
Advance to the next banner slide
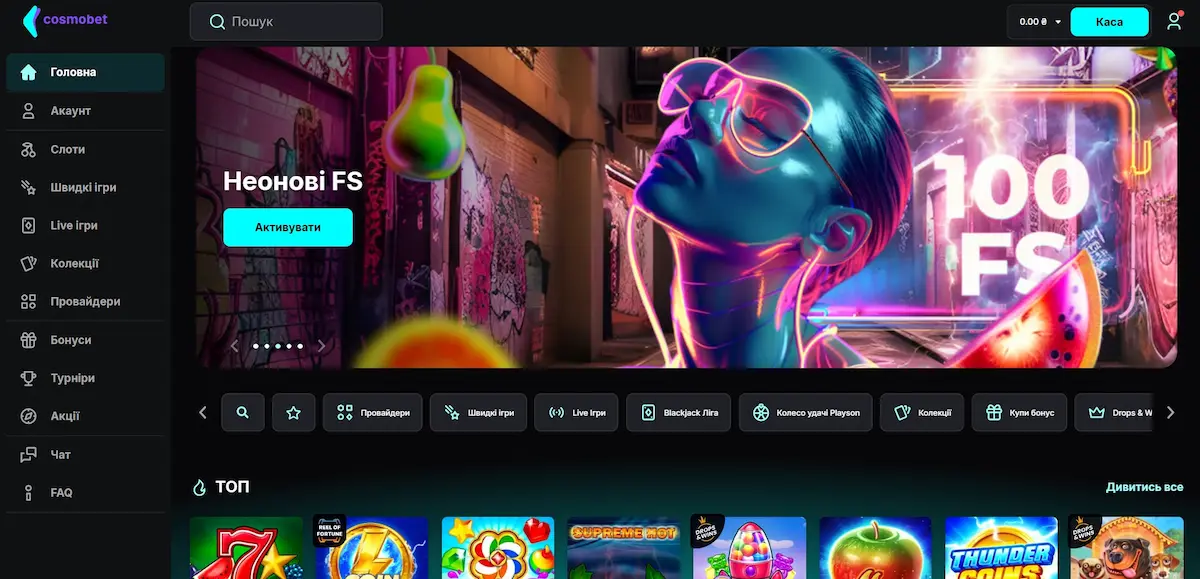(x=321, y=346)
